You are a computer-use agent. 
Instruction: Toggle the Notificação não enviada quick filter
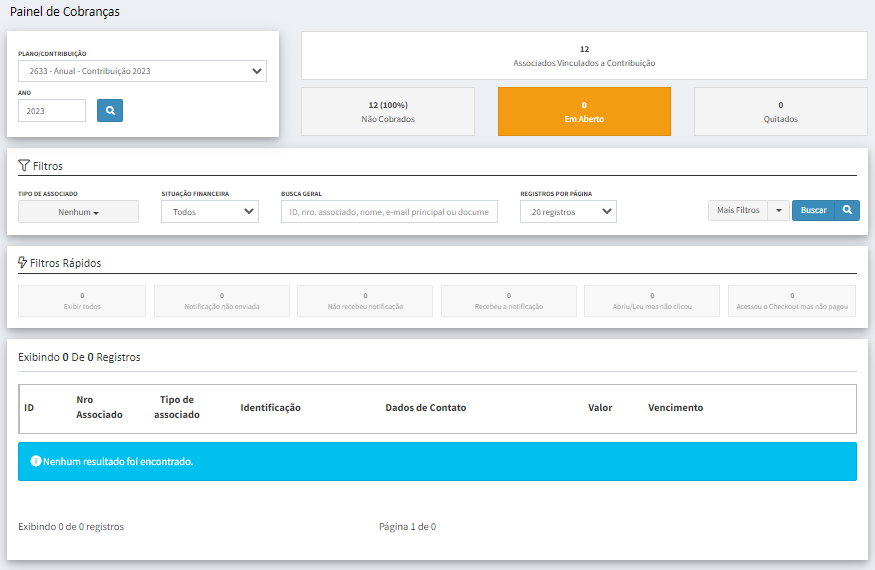[222, 301]
